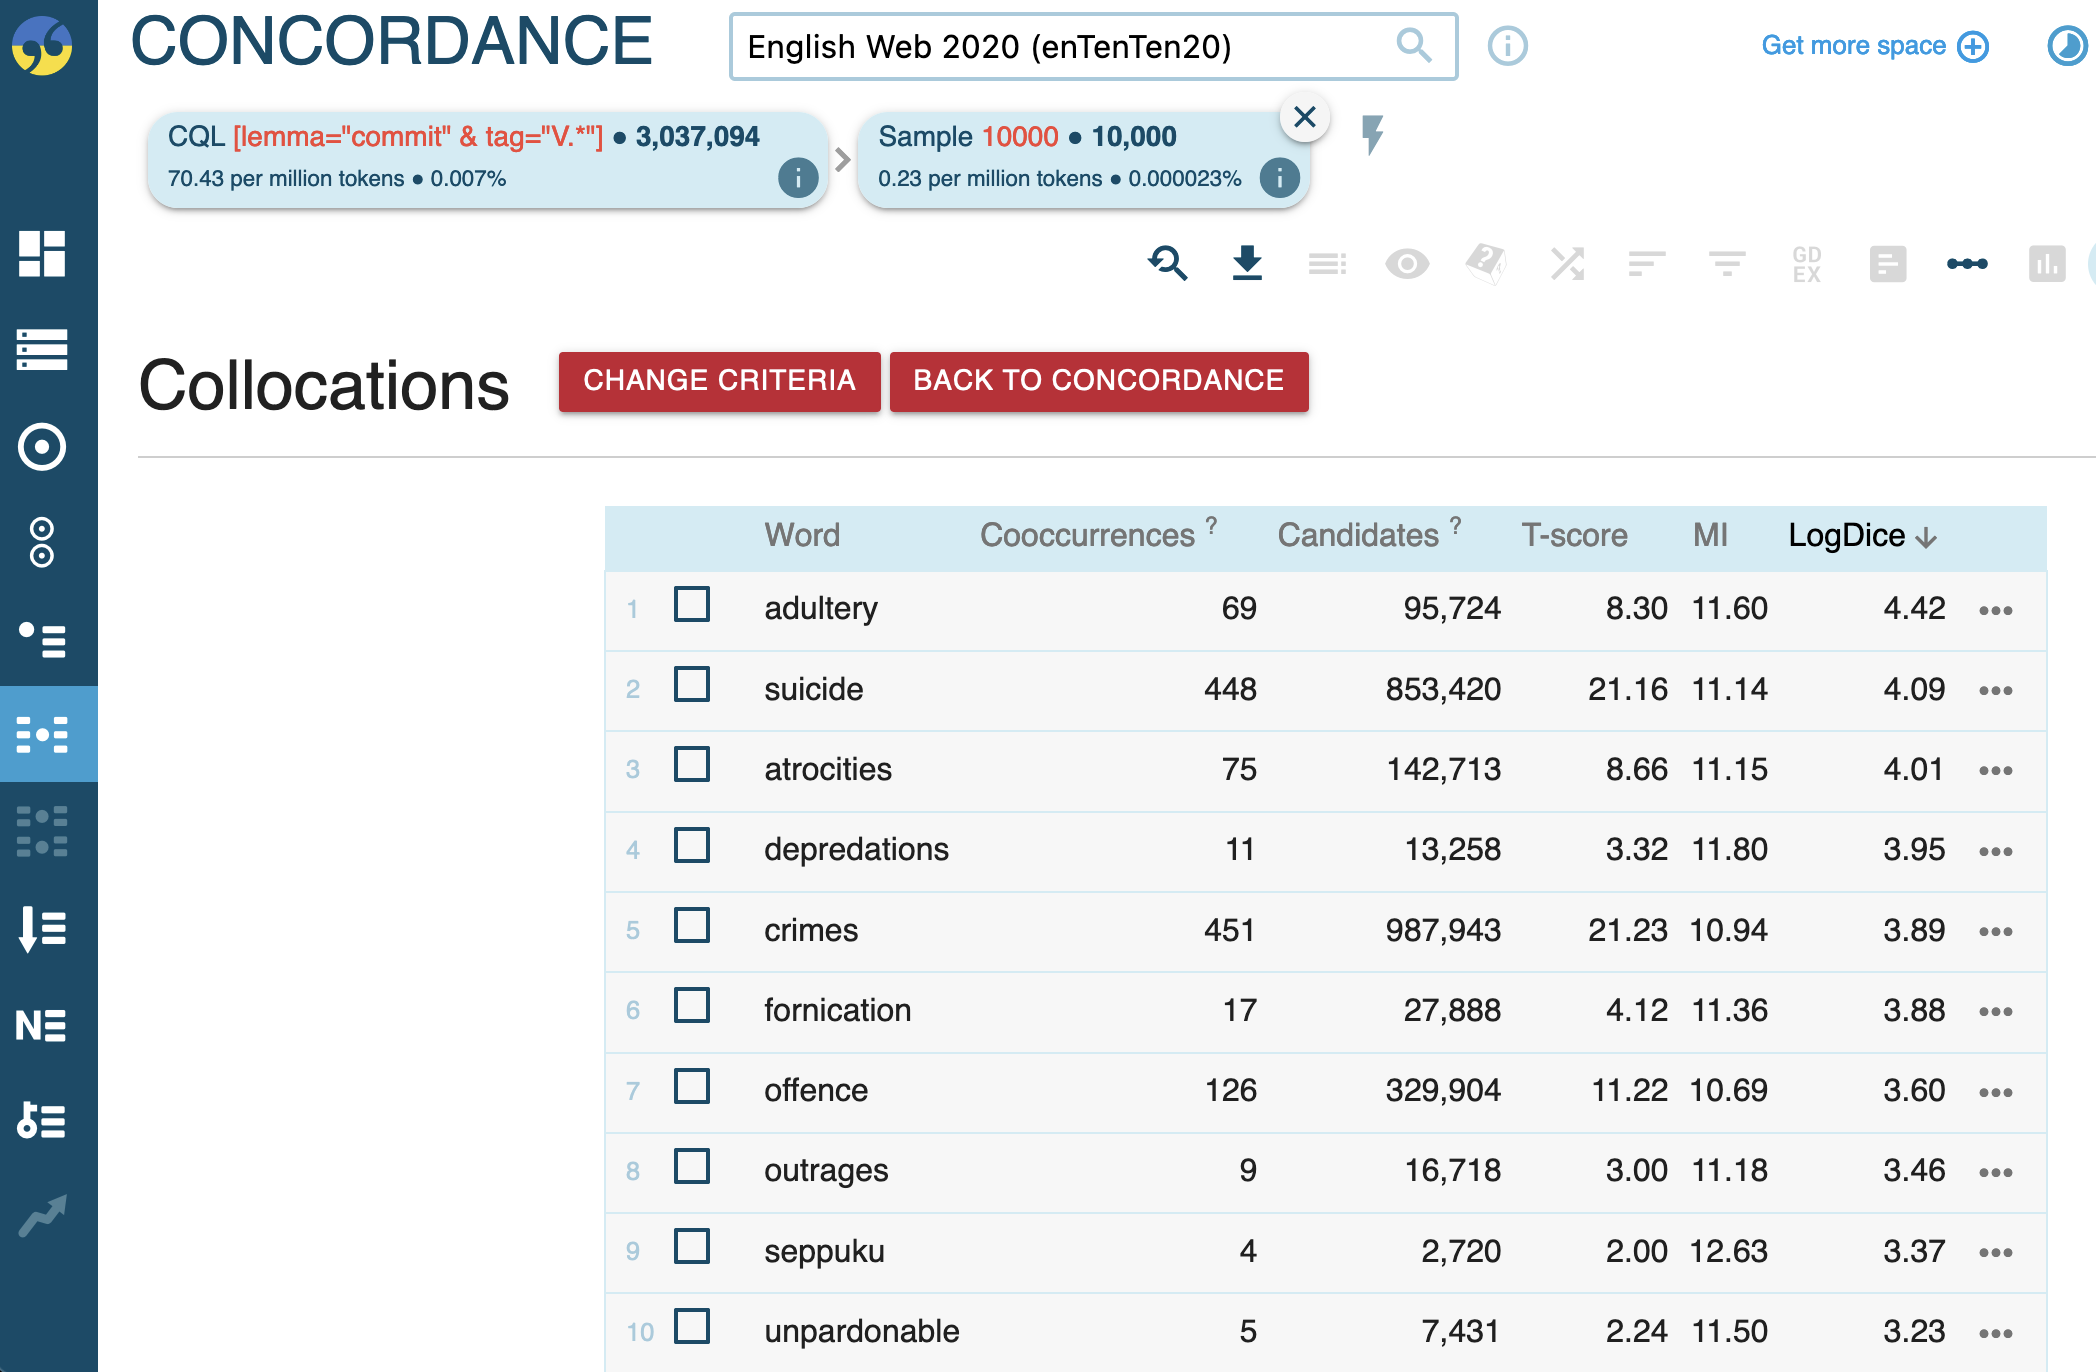
Task: Open the Trends sidebar icon
Action: [42, 1216]
